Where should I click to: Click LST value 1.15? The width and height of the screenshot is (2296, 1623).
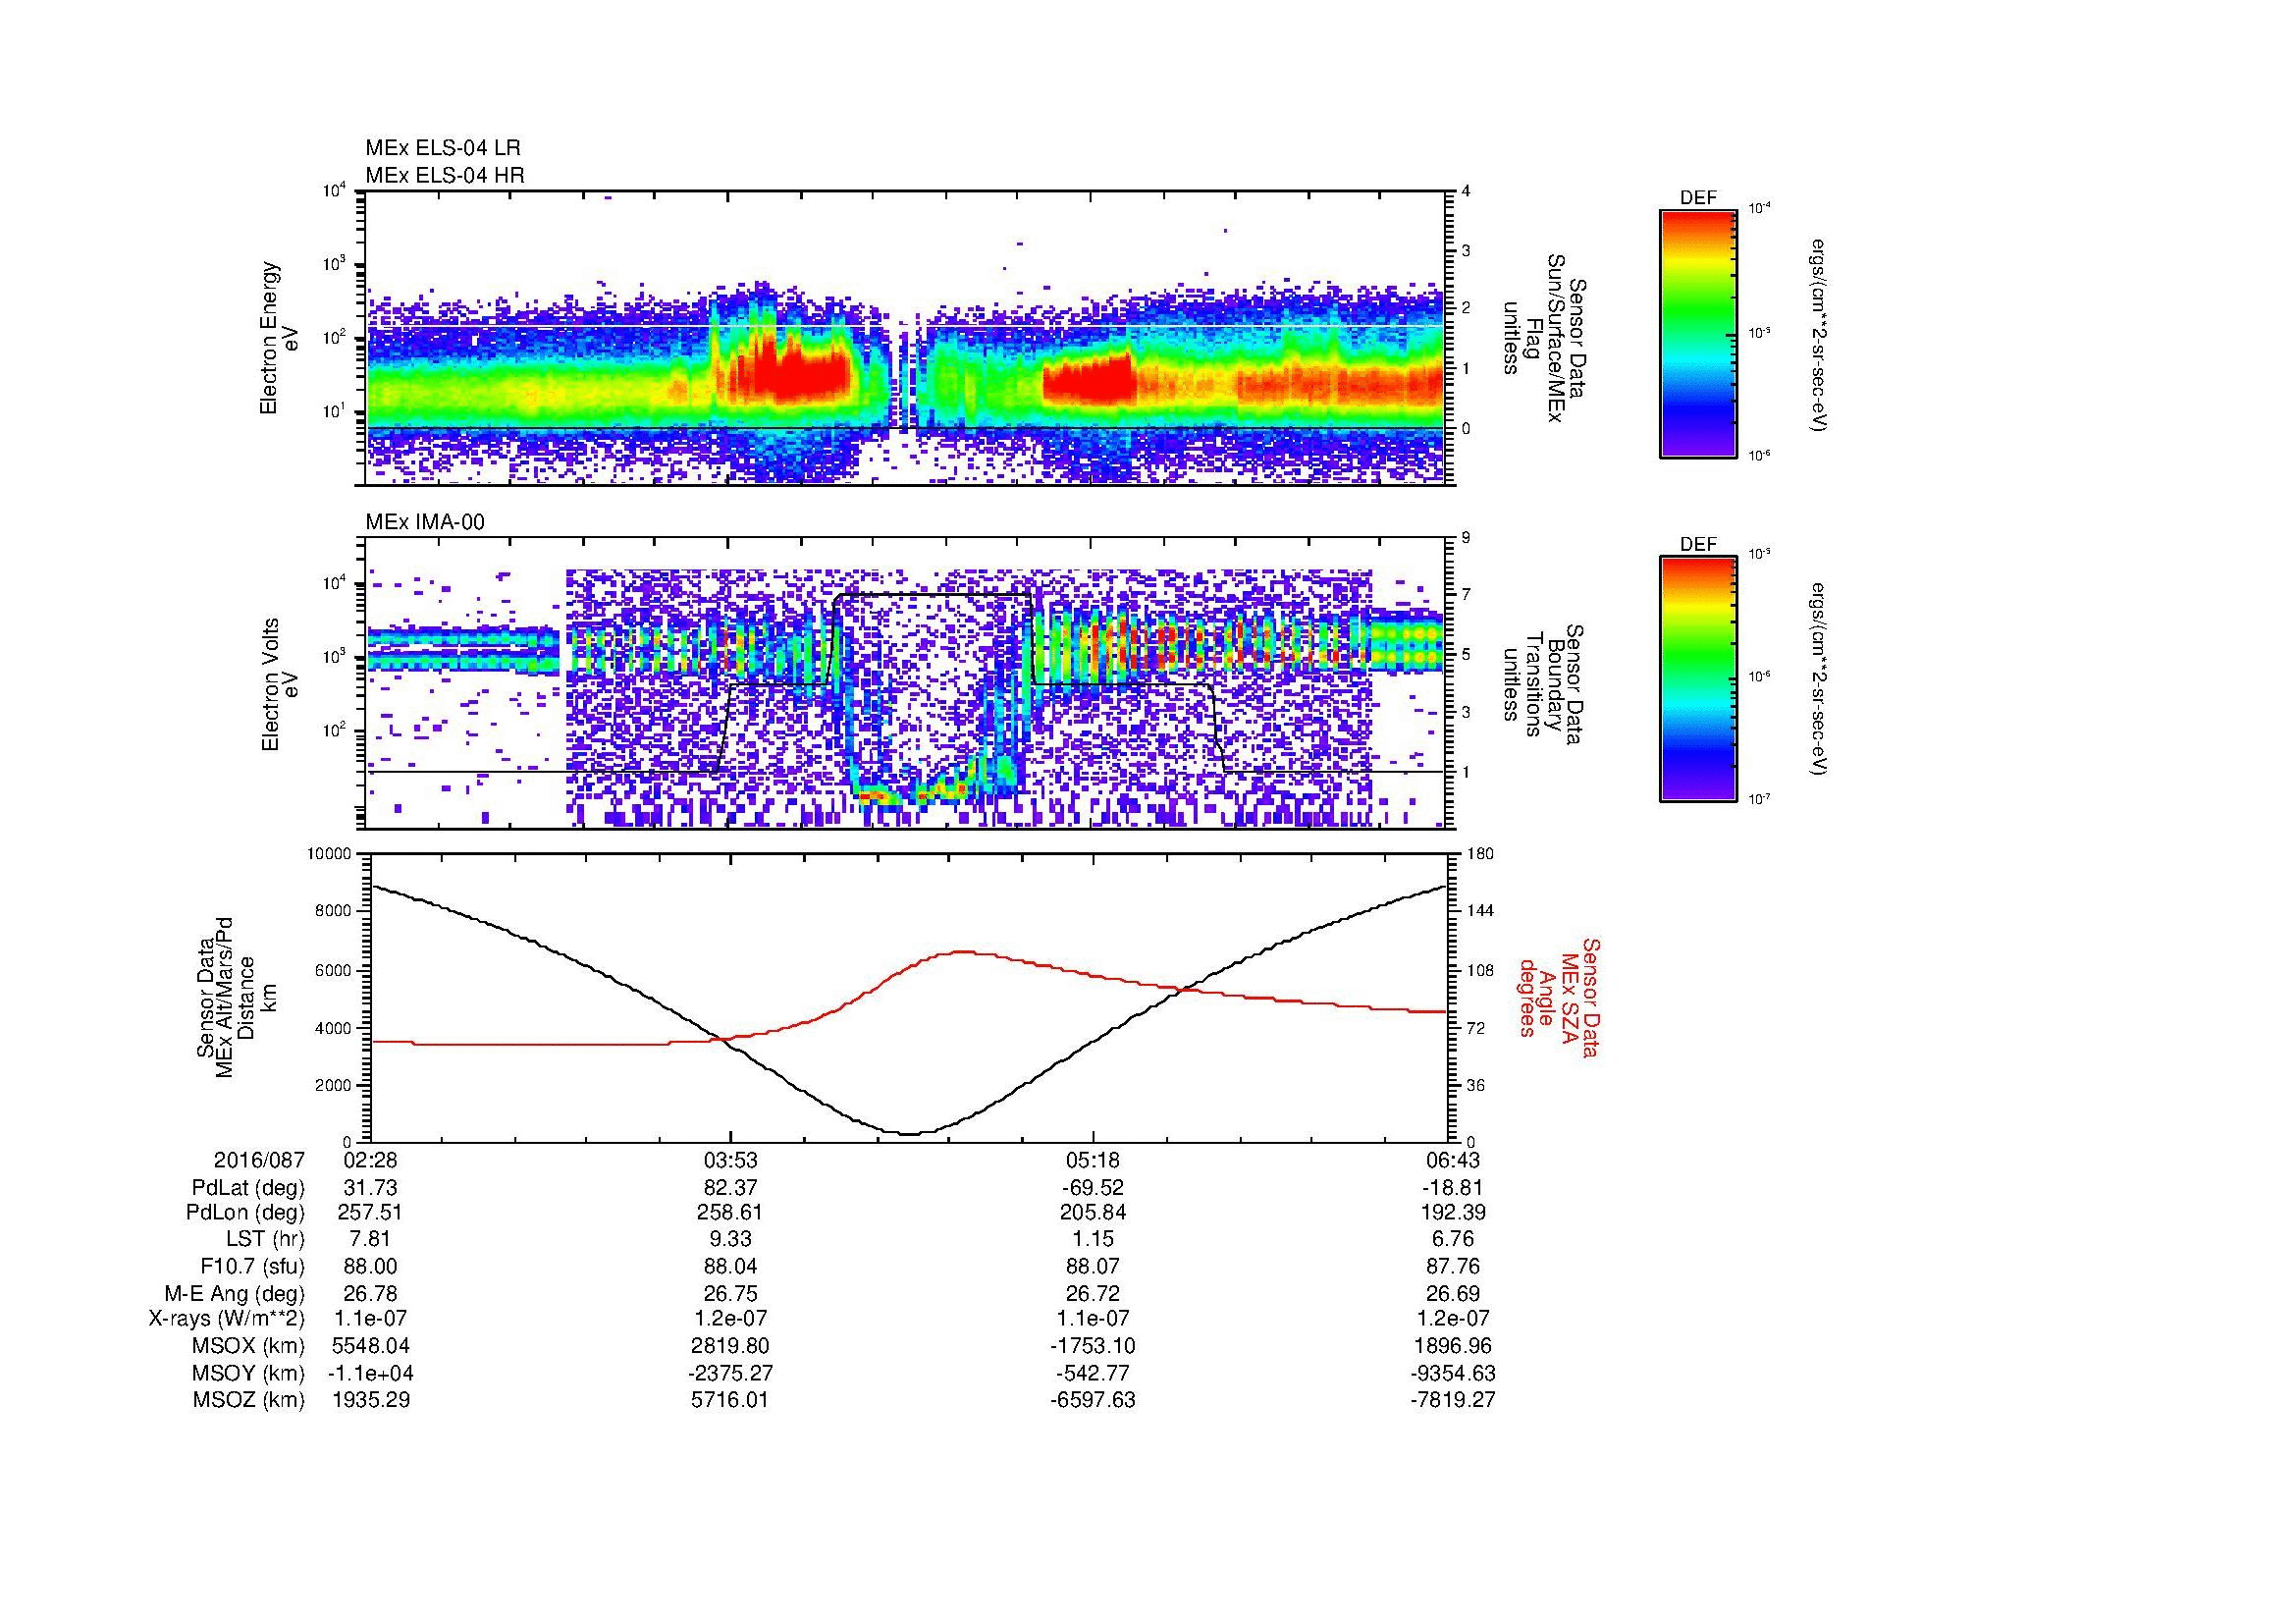pyautogui.click(x=1093, y=1240)
